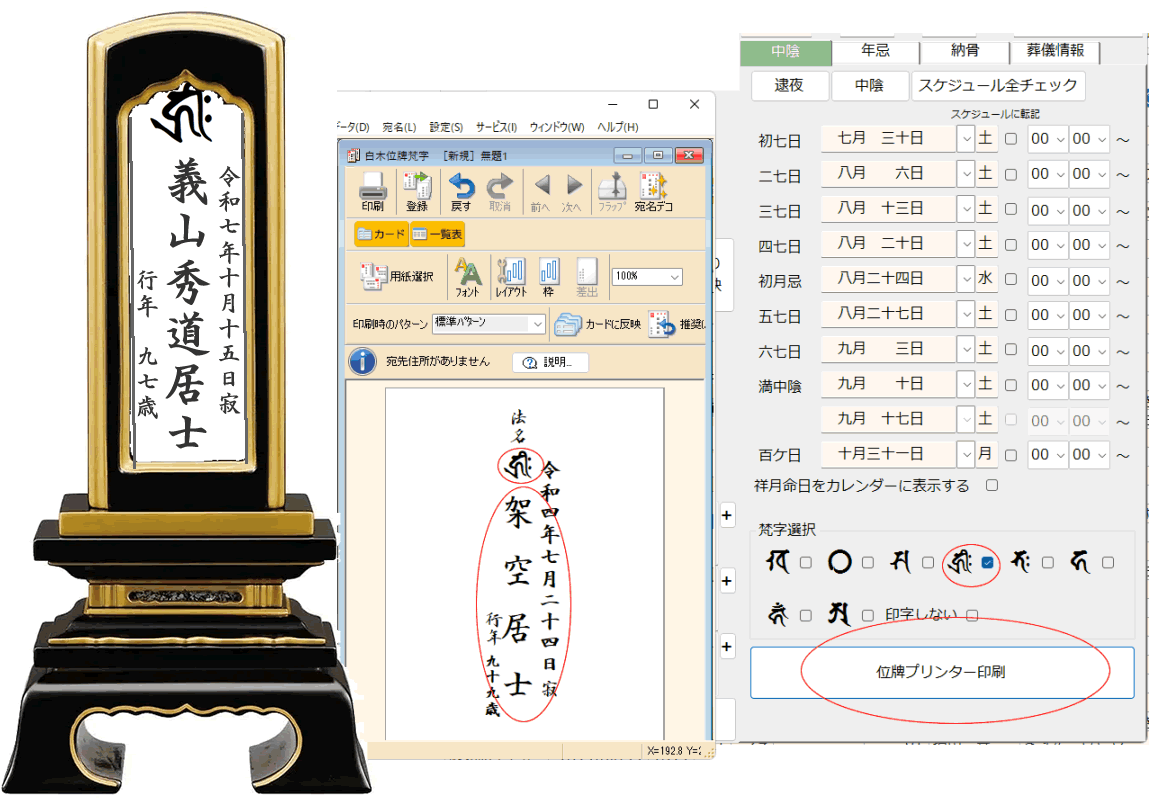
Task: Open the 設定(S) menu
Action: pos(446,127)
